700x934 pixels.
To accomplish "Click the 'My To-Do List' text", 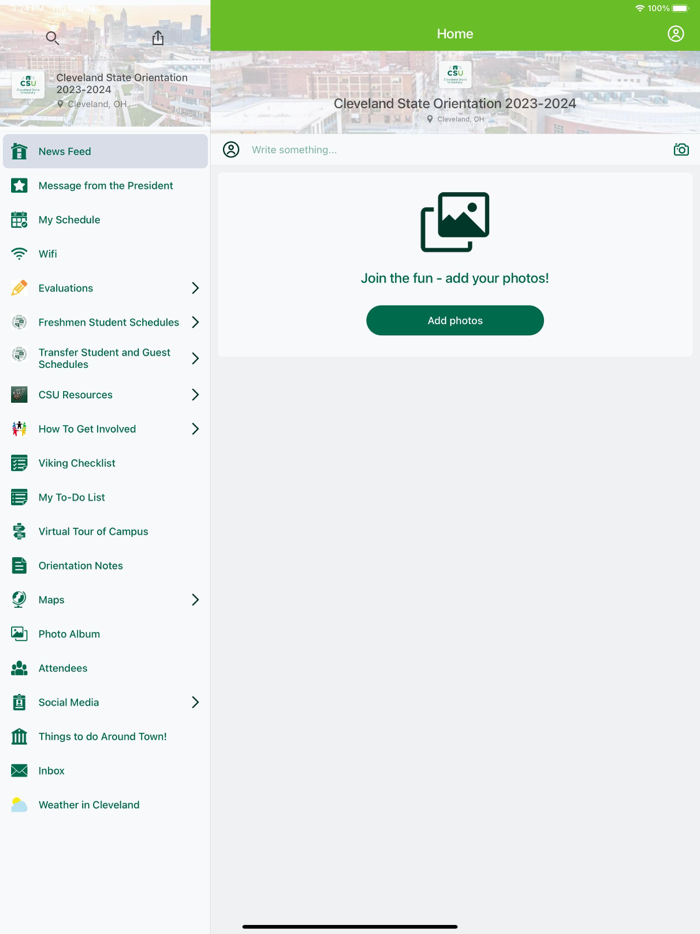I will pyautogui.click(x=71, y=497).
